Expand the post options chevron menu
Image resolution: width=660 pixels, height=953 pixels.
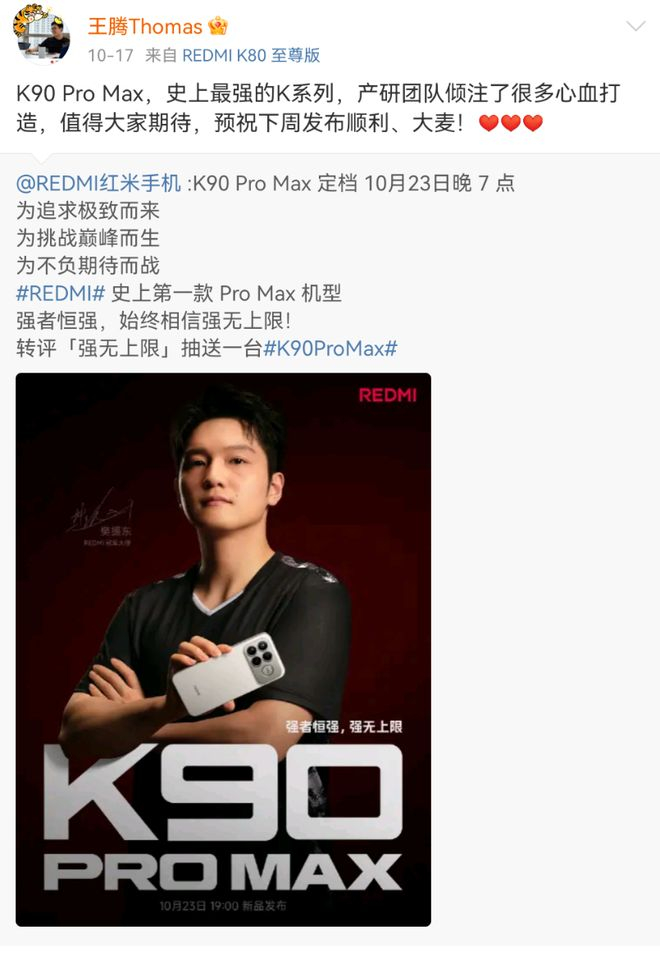[x=636, y=26]
